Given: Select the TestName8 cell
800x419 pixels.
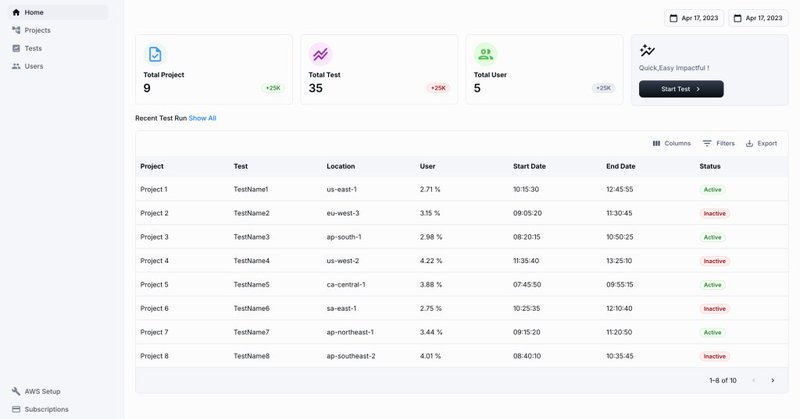Looking at the screenshot, I should [x=252, y=356].
